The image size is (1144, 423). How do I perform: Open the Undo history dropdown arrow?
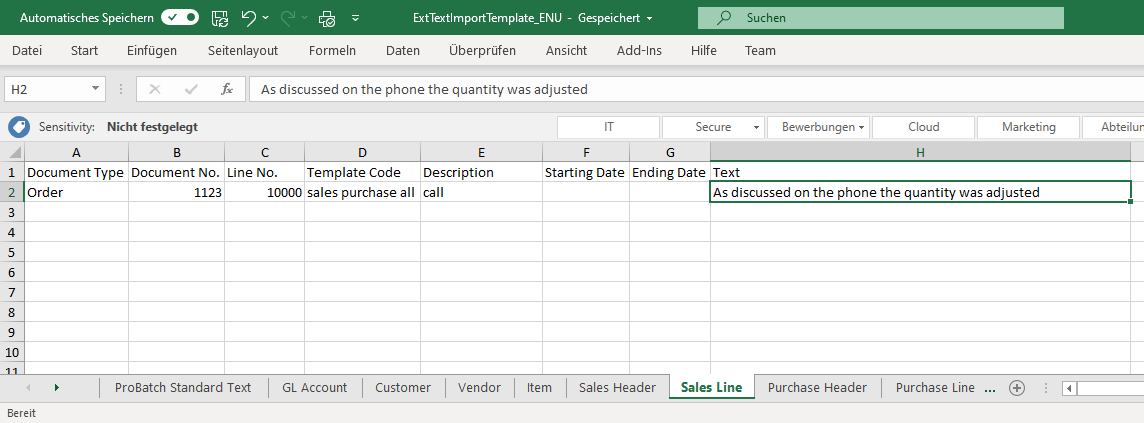[265, 18]
